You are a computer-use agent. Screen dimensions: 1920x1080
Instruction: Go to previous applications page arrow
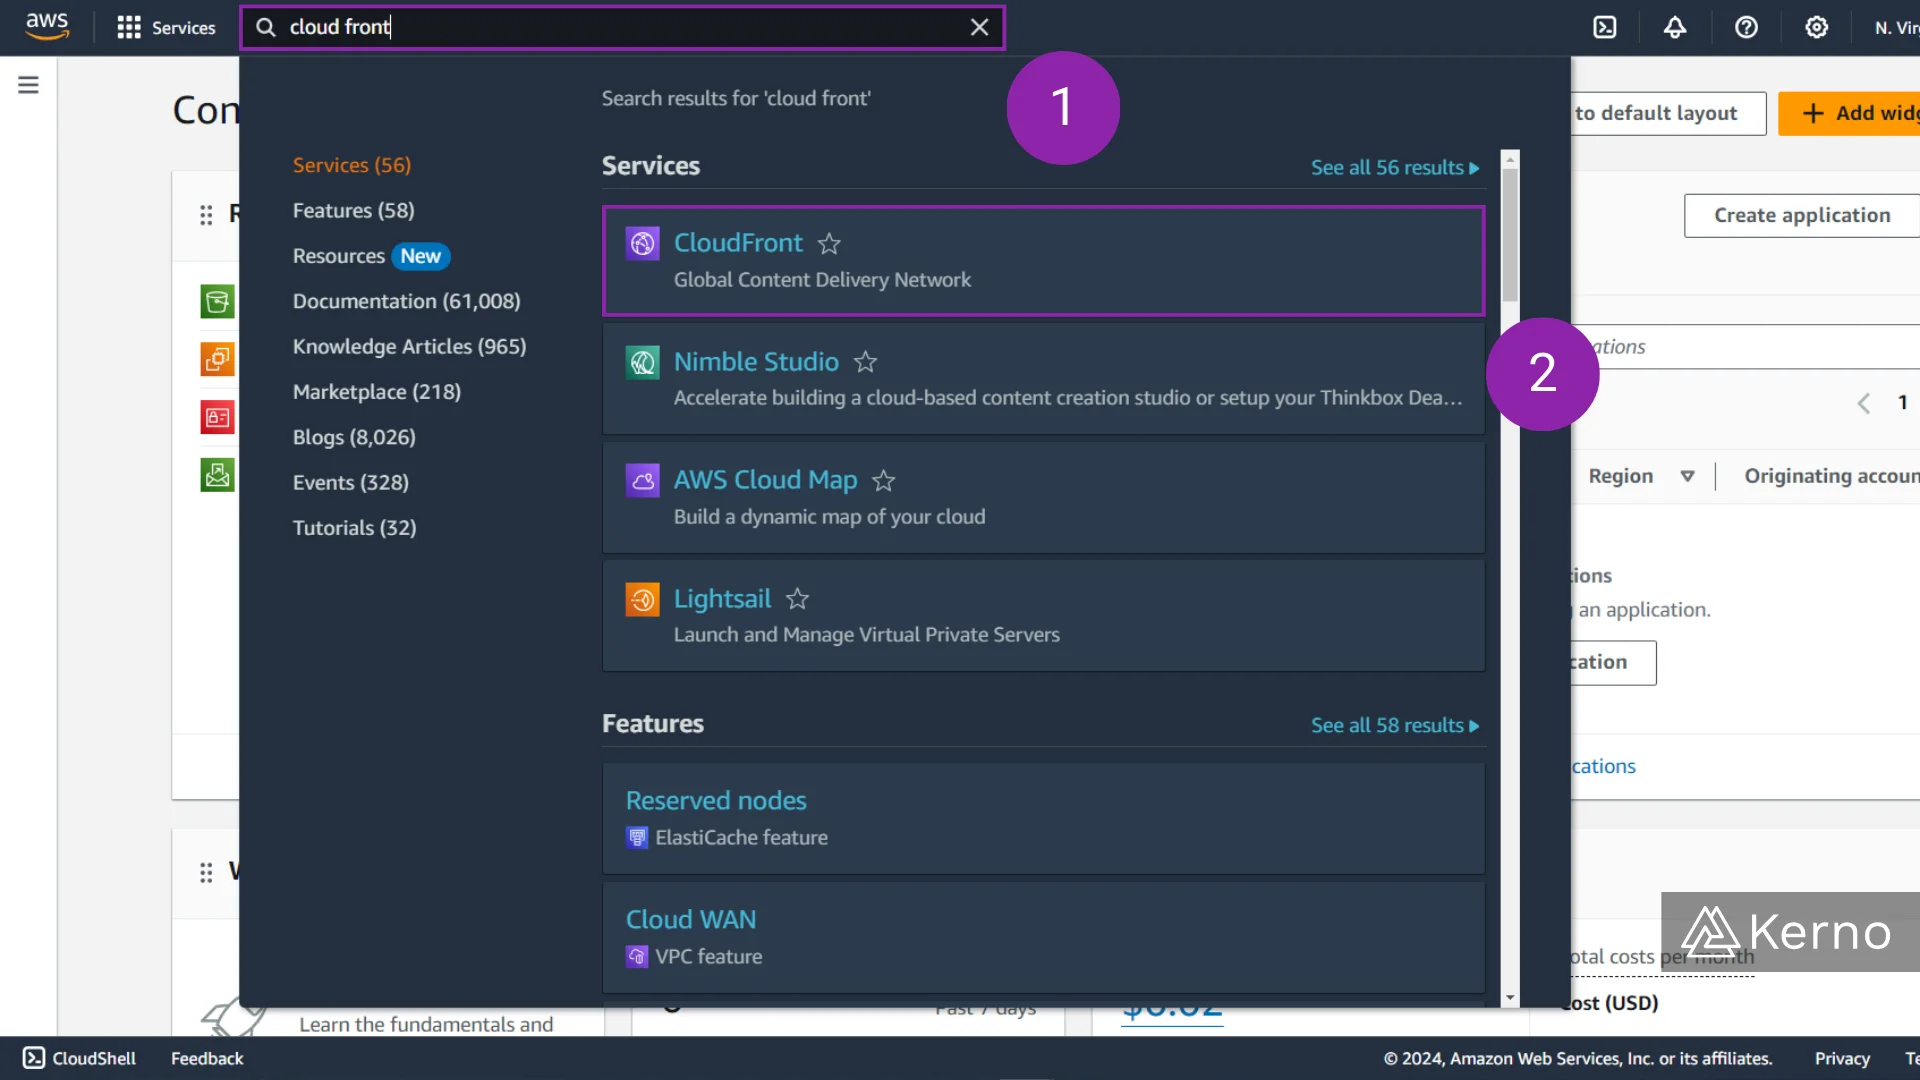coord(1863,403)
